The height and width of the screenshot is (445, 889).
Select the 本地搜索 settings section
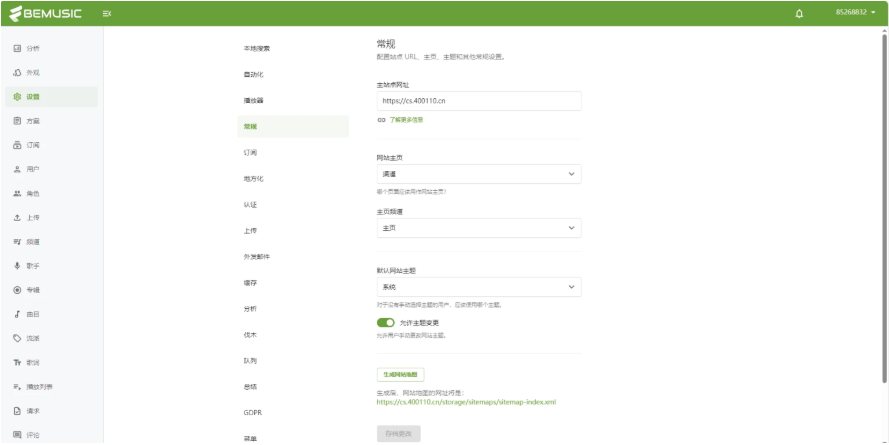257,48
